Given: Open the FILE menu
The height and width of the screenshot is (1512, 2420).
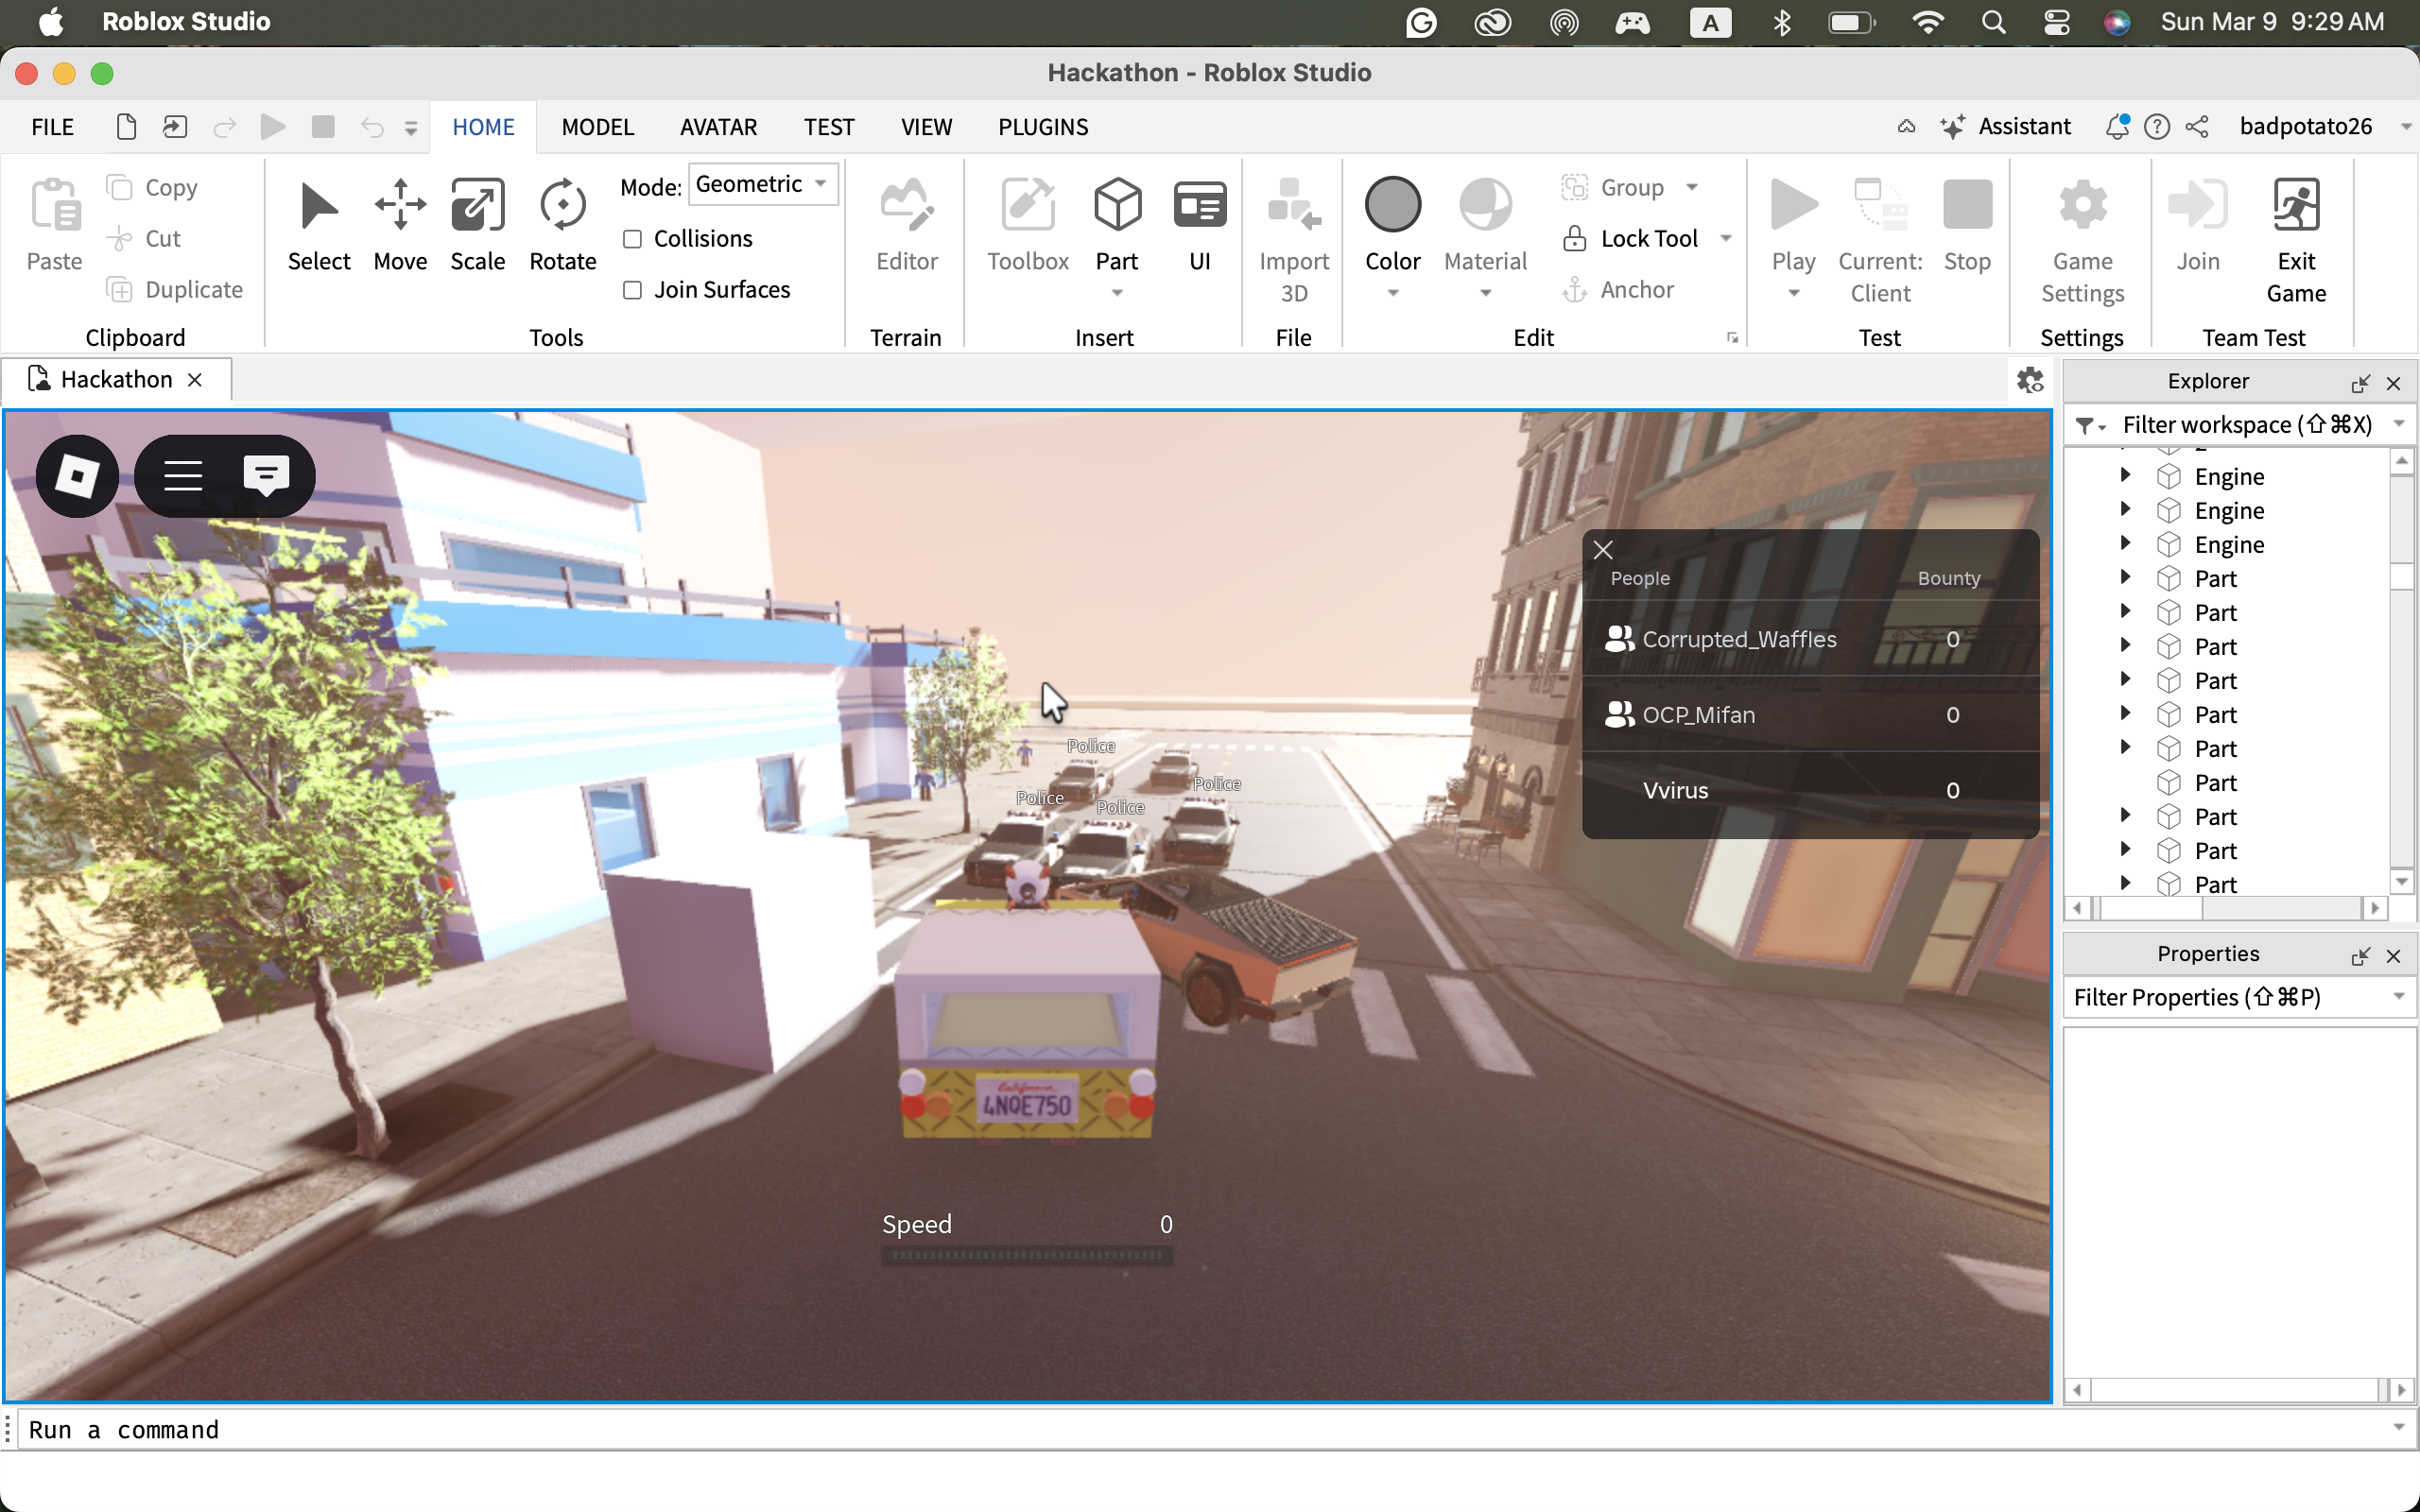Looking at the screenshot, I should pos(52,127).
